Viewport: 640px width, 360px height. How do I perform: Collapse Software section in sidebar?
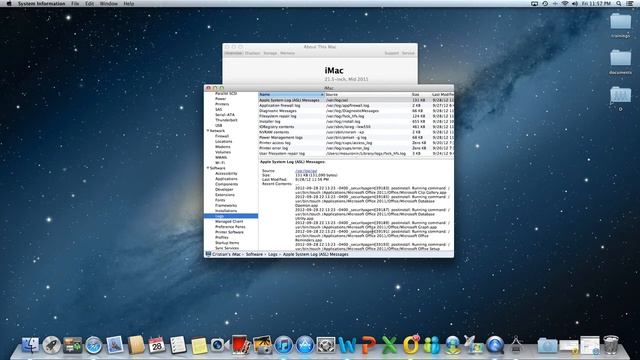pyautogui.click(x=208, y=168)
